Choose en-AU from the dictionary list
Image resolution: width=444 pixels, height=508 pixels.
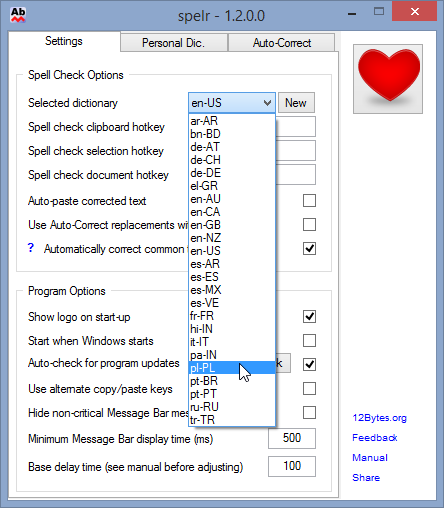[232, 199]
